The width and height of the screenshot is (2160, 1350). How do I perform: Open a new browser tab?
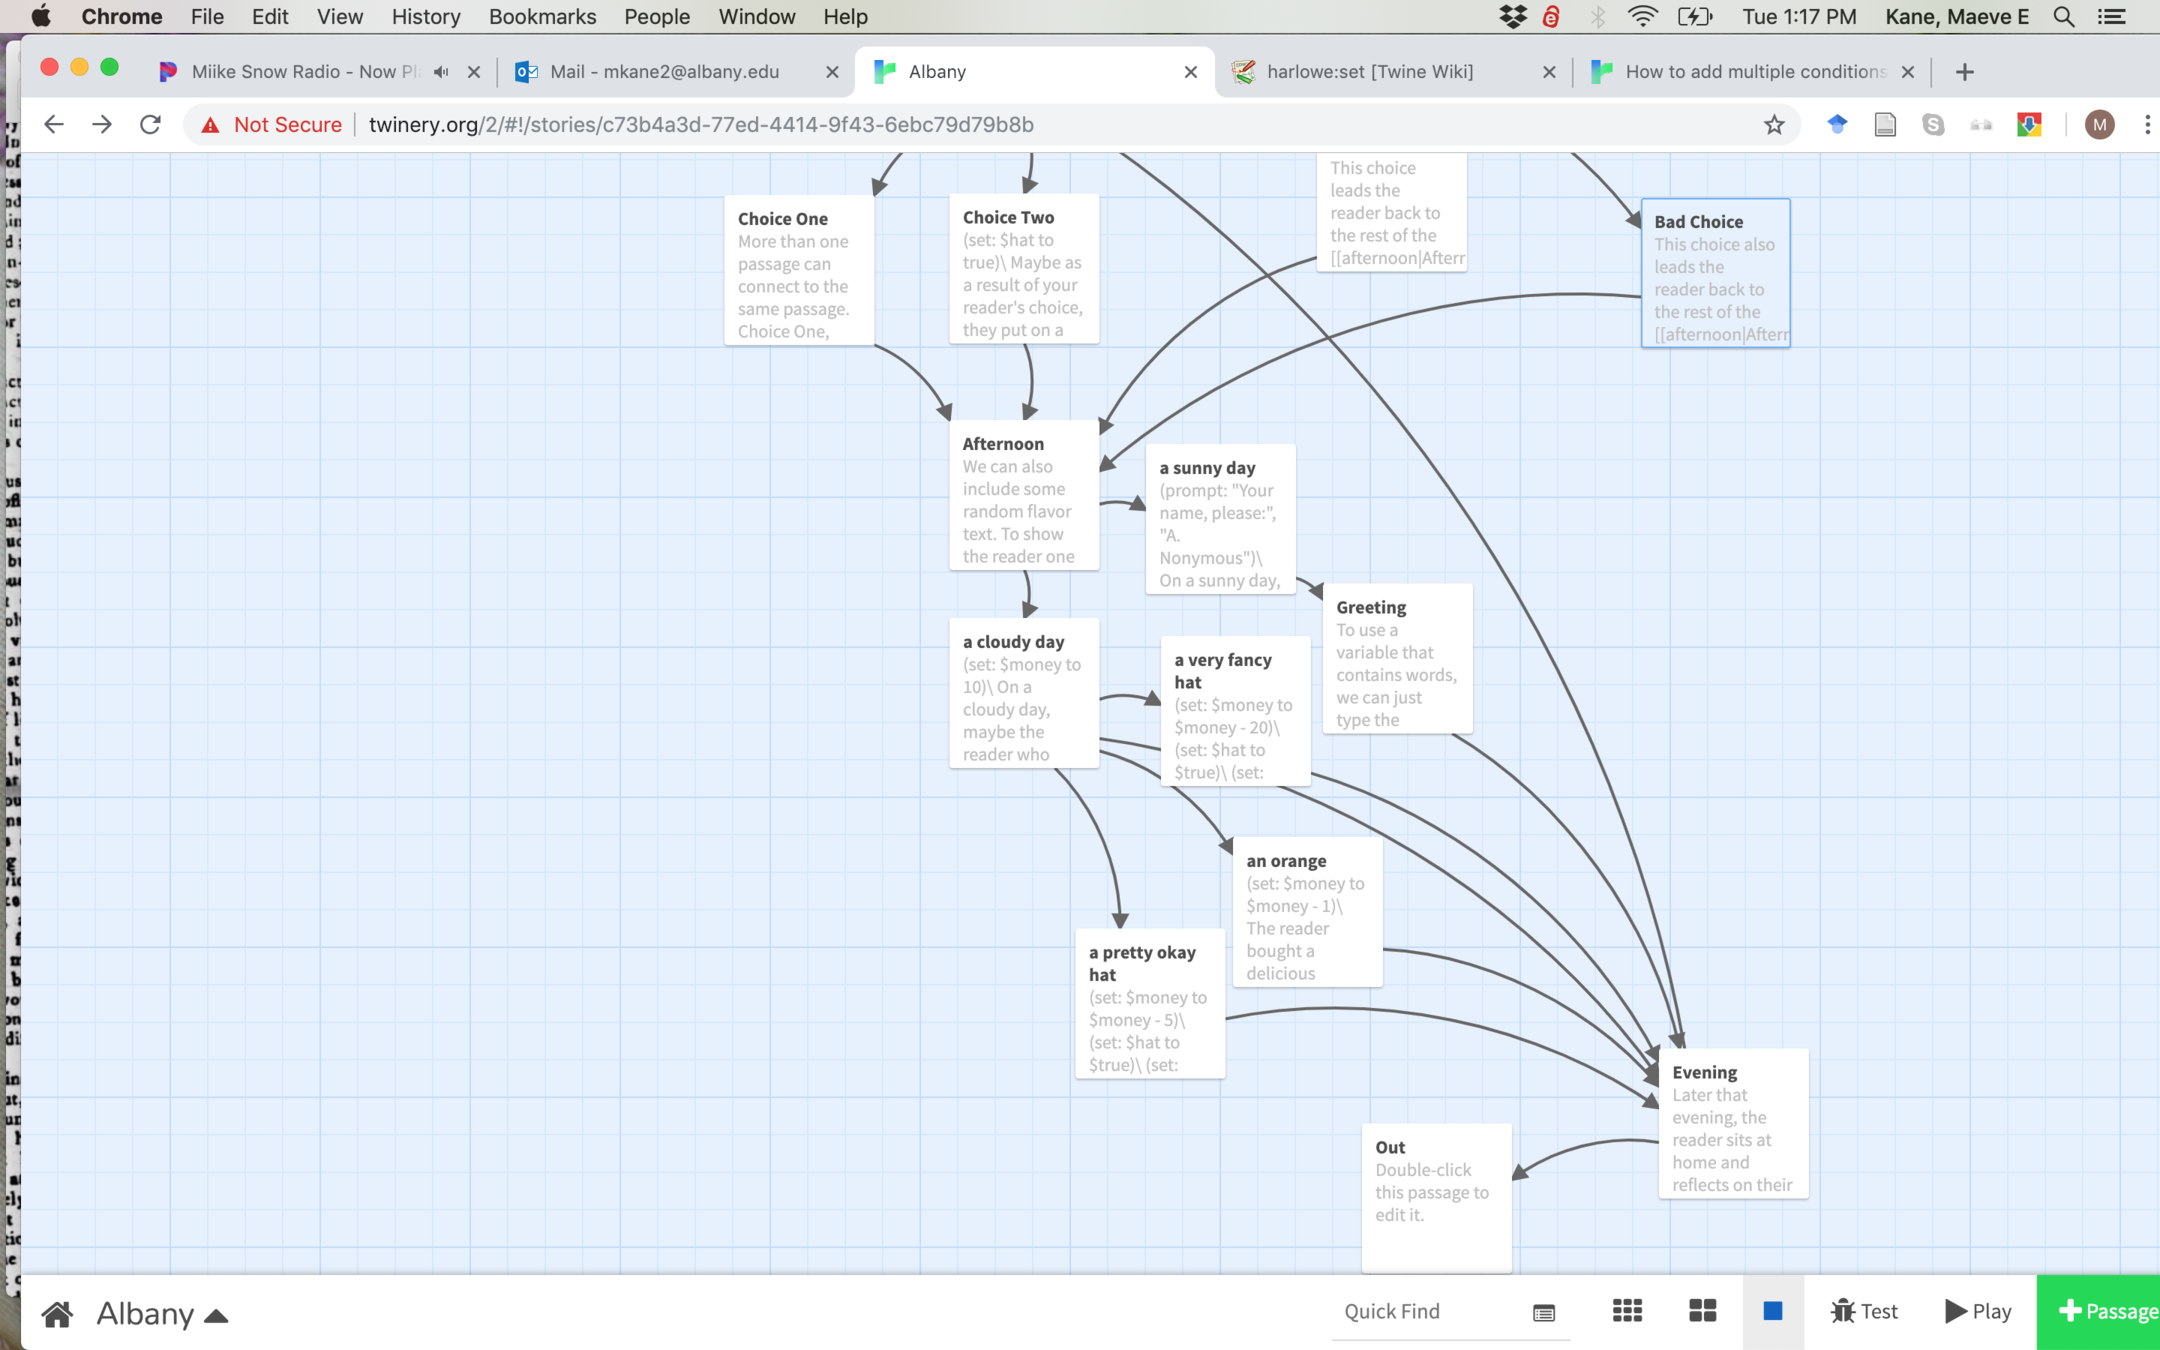1964,72
